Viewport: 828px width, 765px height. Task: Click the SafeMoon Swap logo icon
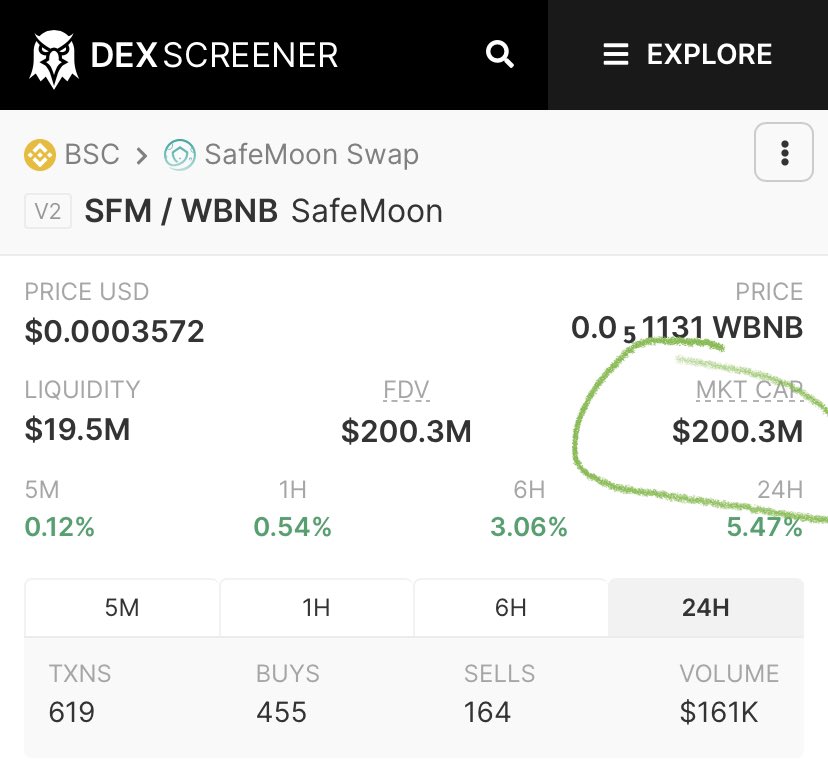pos(180,155)
